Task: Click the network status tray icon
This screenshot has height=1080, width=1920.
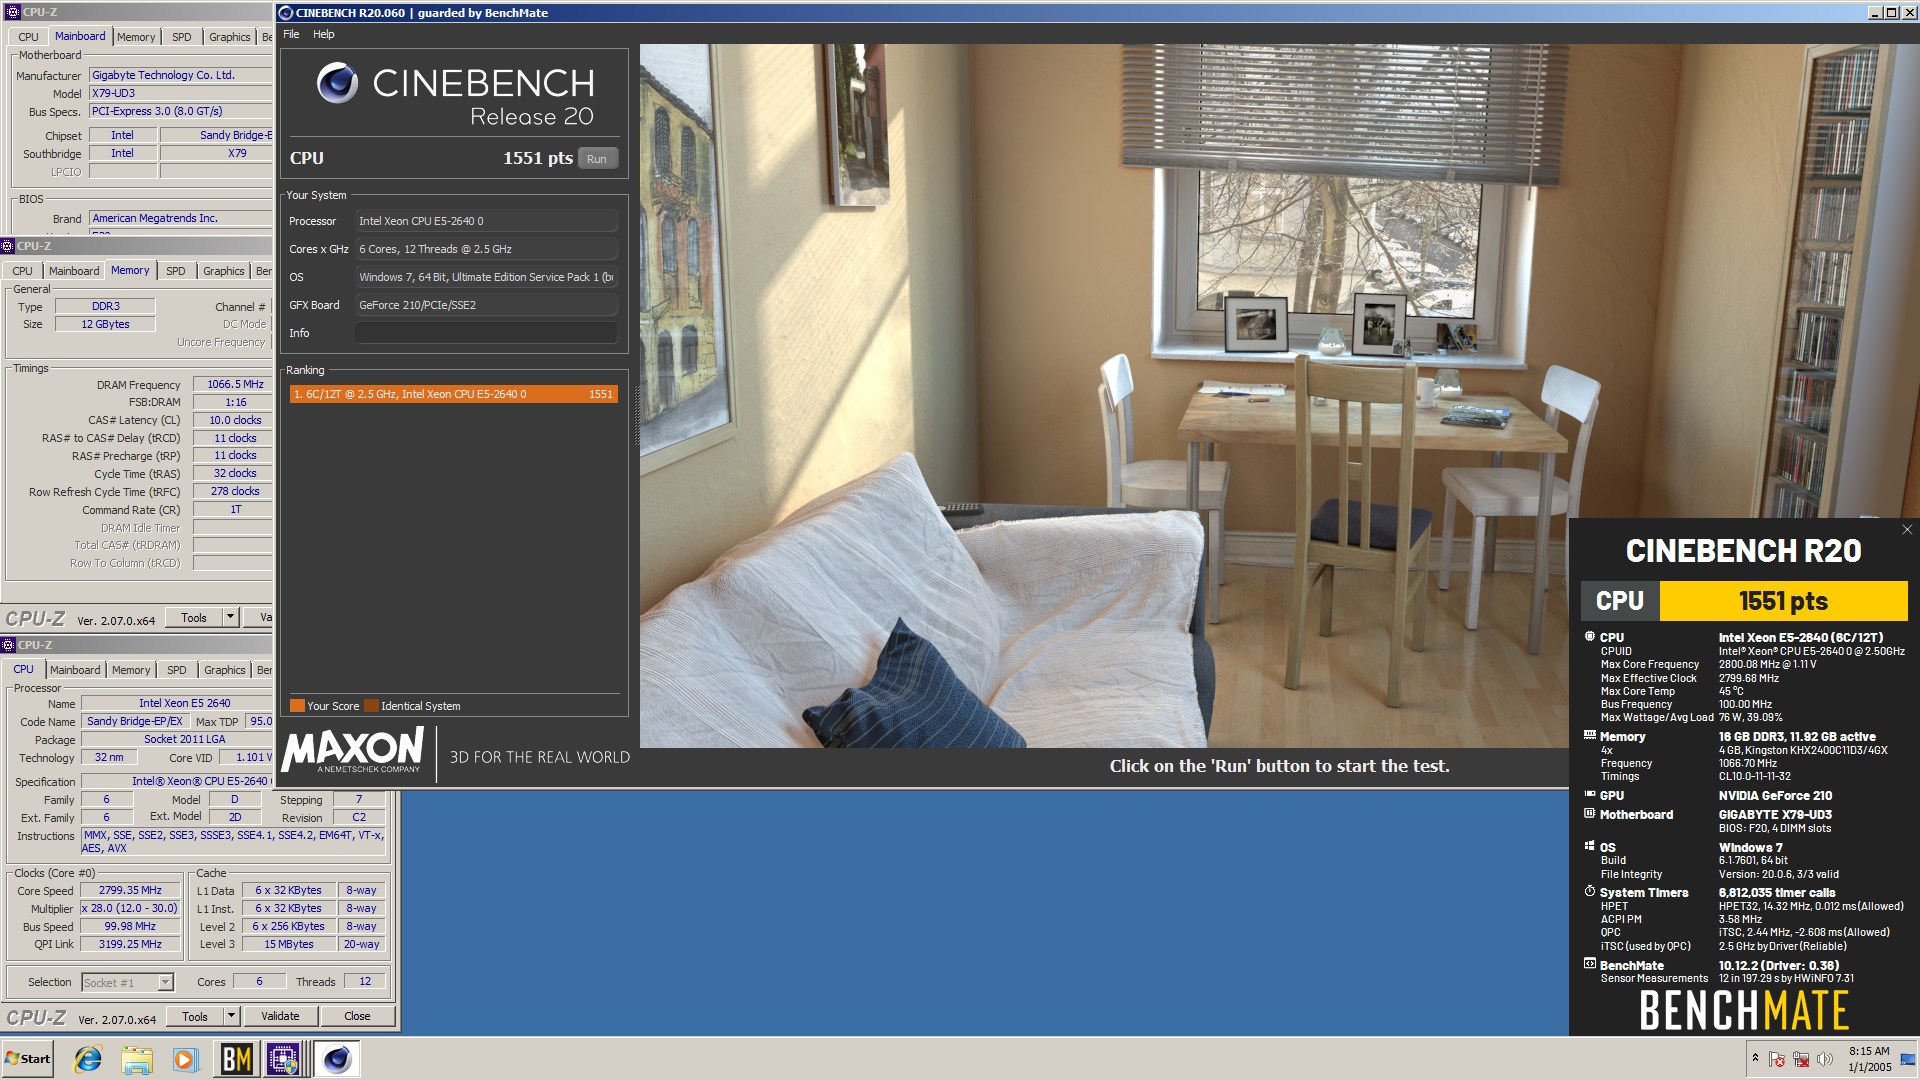Action: (x=1801, y=1059)
